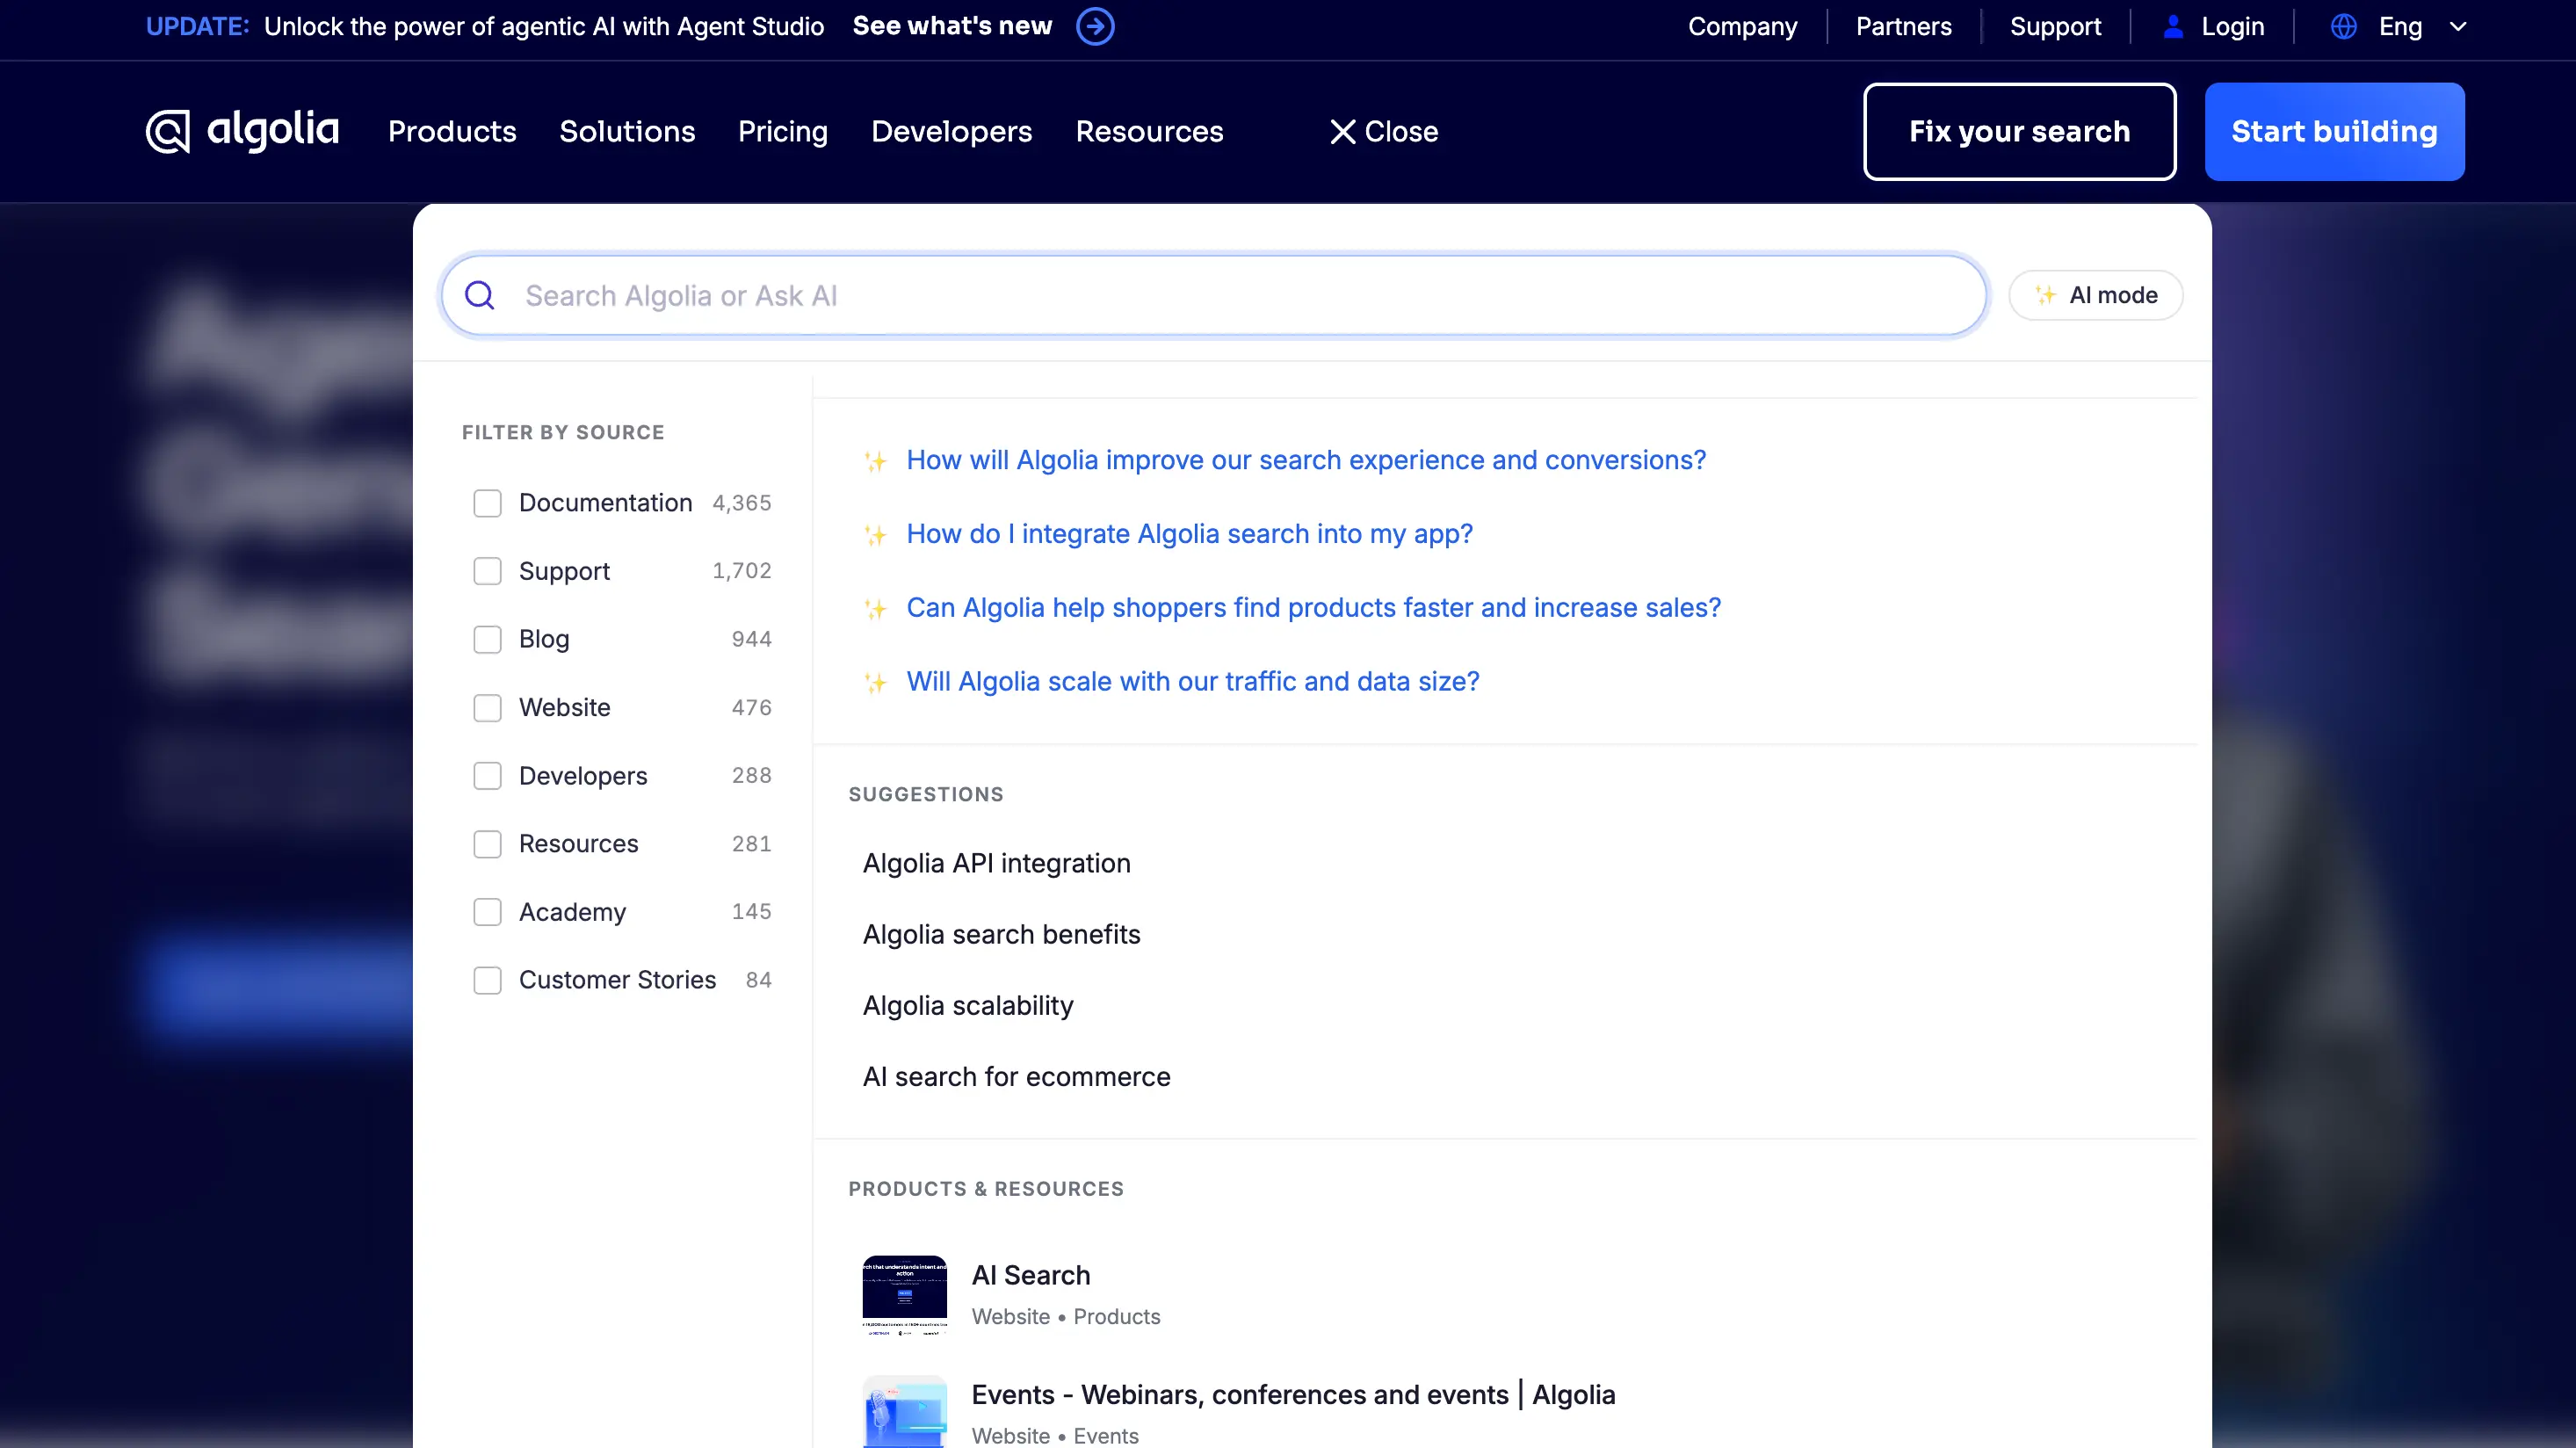This screenshot has height=1448, width=2576.
Task: Ask how Algolia improves search experience and conversions
Action: [1306, 460]
